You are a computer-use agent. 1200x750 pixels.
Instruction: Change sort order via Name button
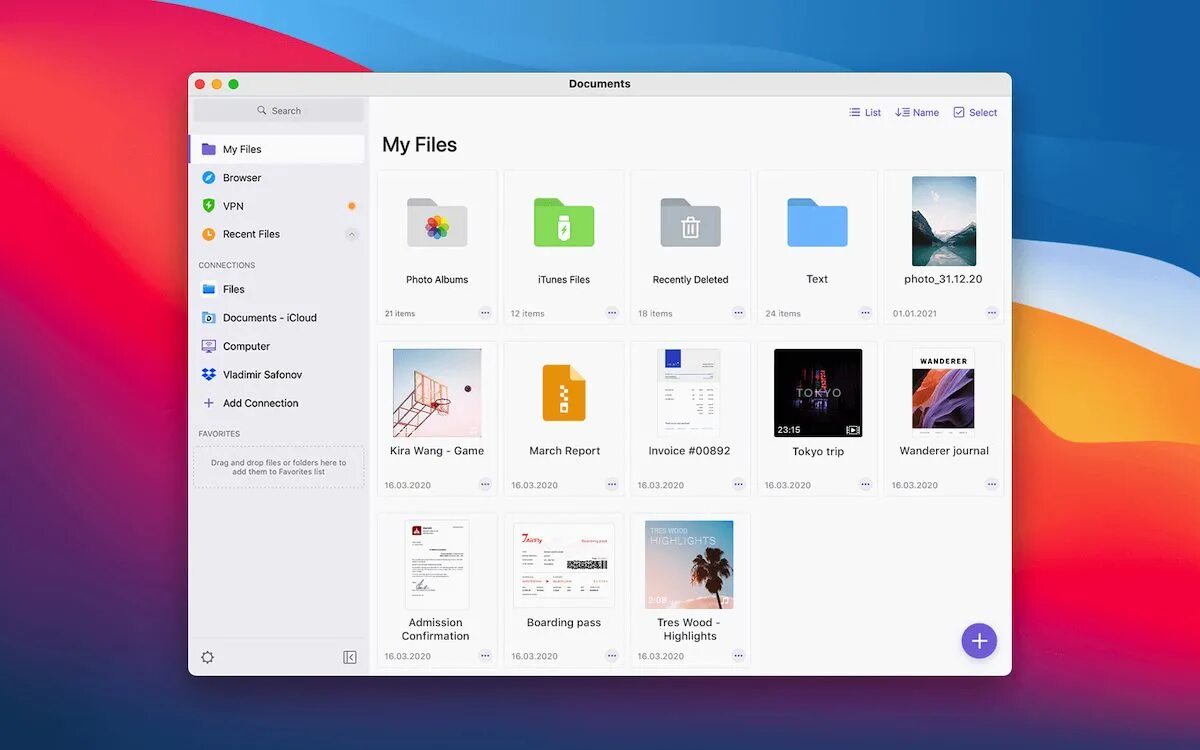click(917, 112)
